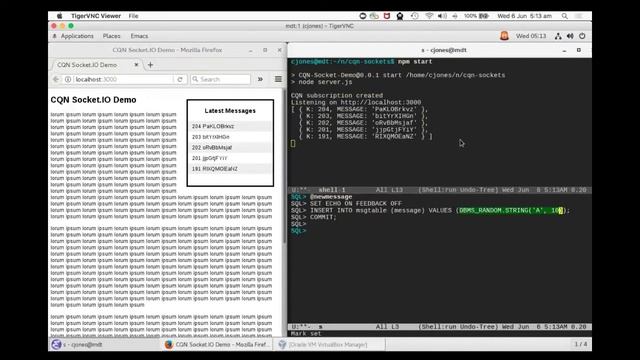Screen dimensions: 640x360
Task: Click the INSERT INTO msgtable statement
Action: click(x=430, y=211)
